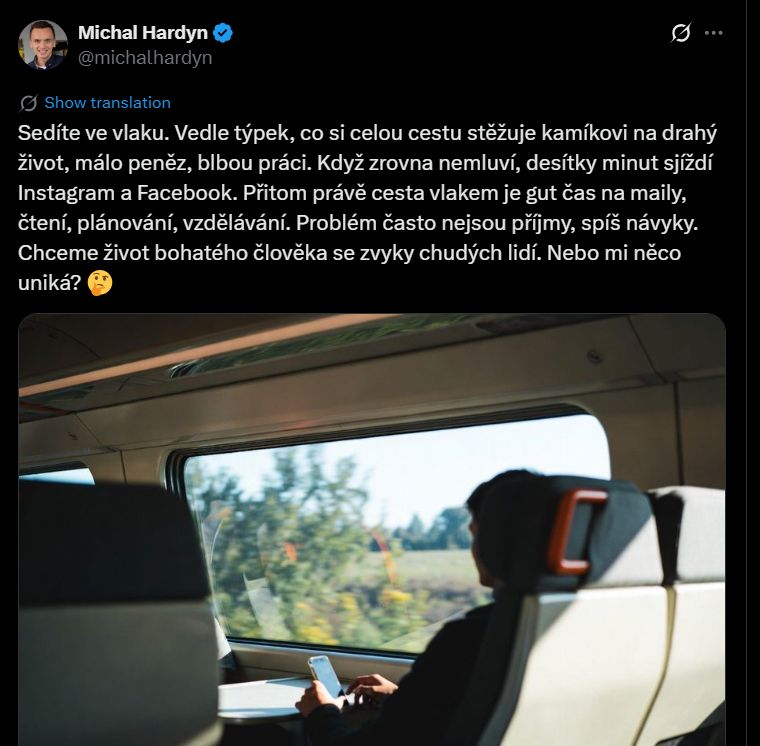Click the text 'Nebo mi něco'
The image size is (760, 746).
point(614,253)
